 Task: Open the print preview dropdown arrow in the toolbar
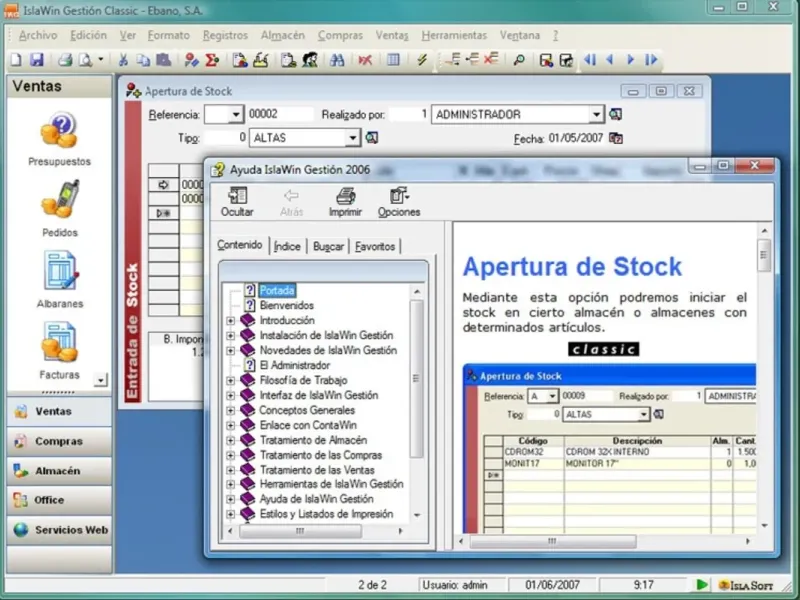tap(101, 60)
